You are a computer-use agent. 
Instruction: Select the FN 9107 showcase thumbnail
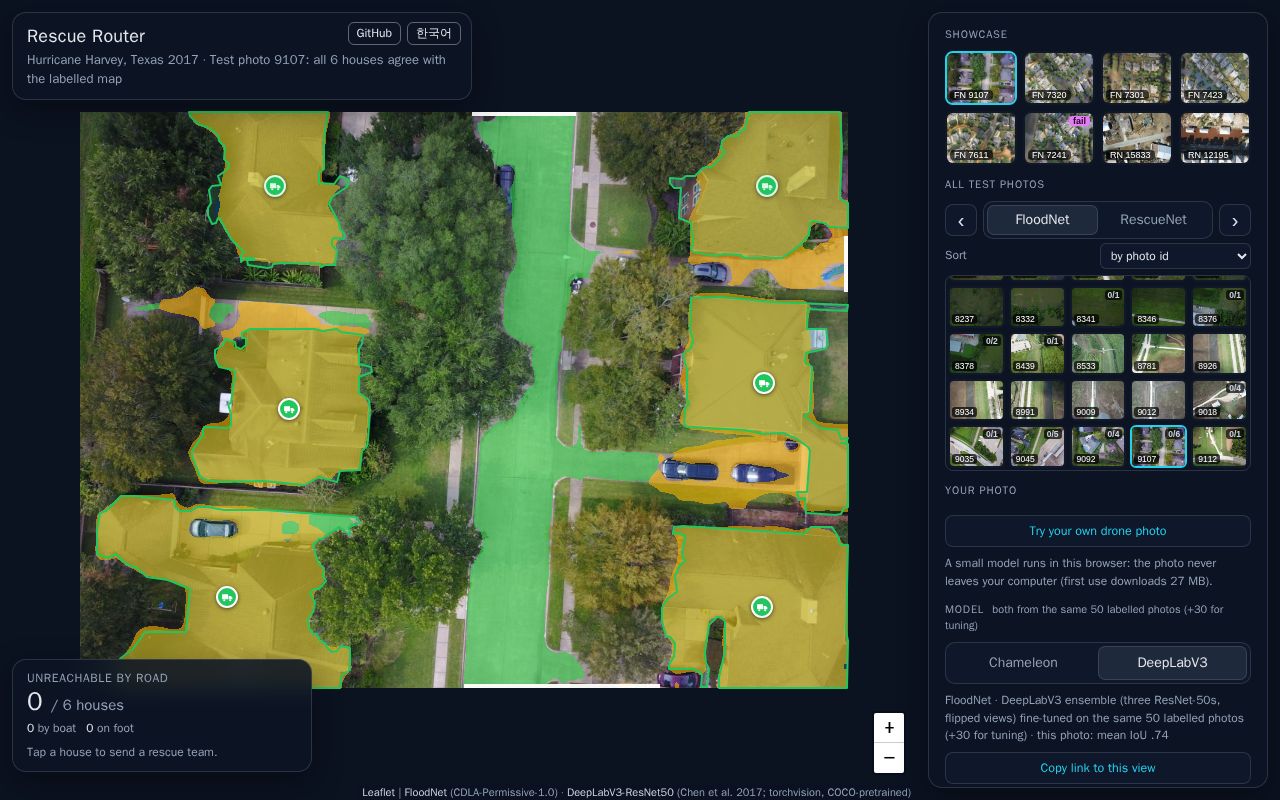(x=981, y=78)
